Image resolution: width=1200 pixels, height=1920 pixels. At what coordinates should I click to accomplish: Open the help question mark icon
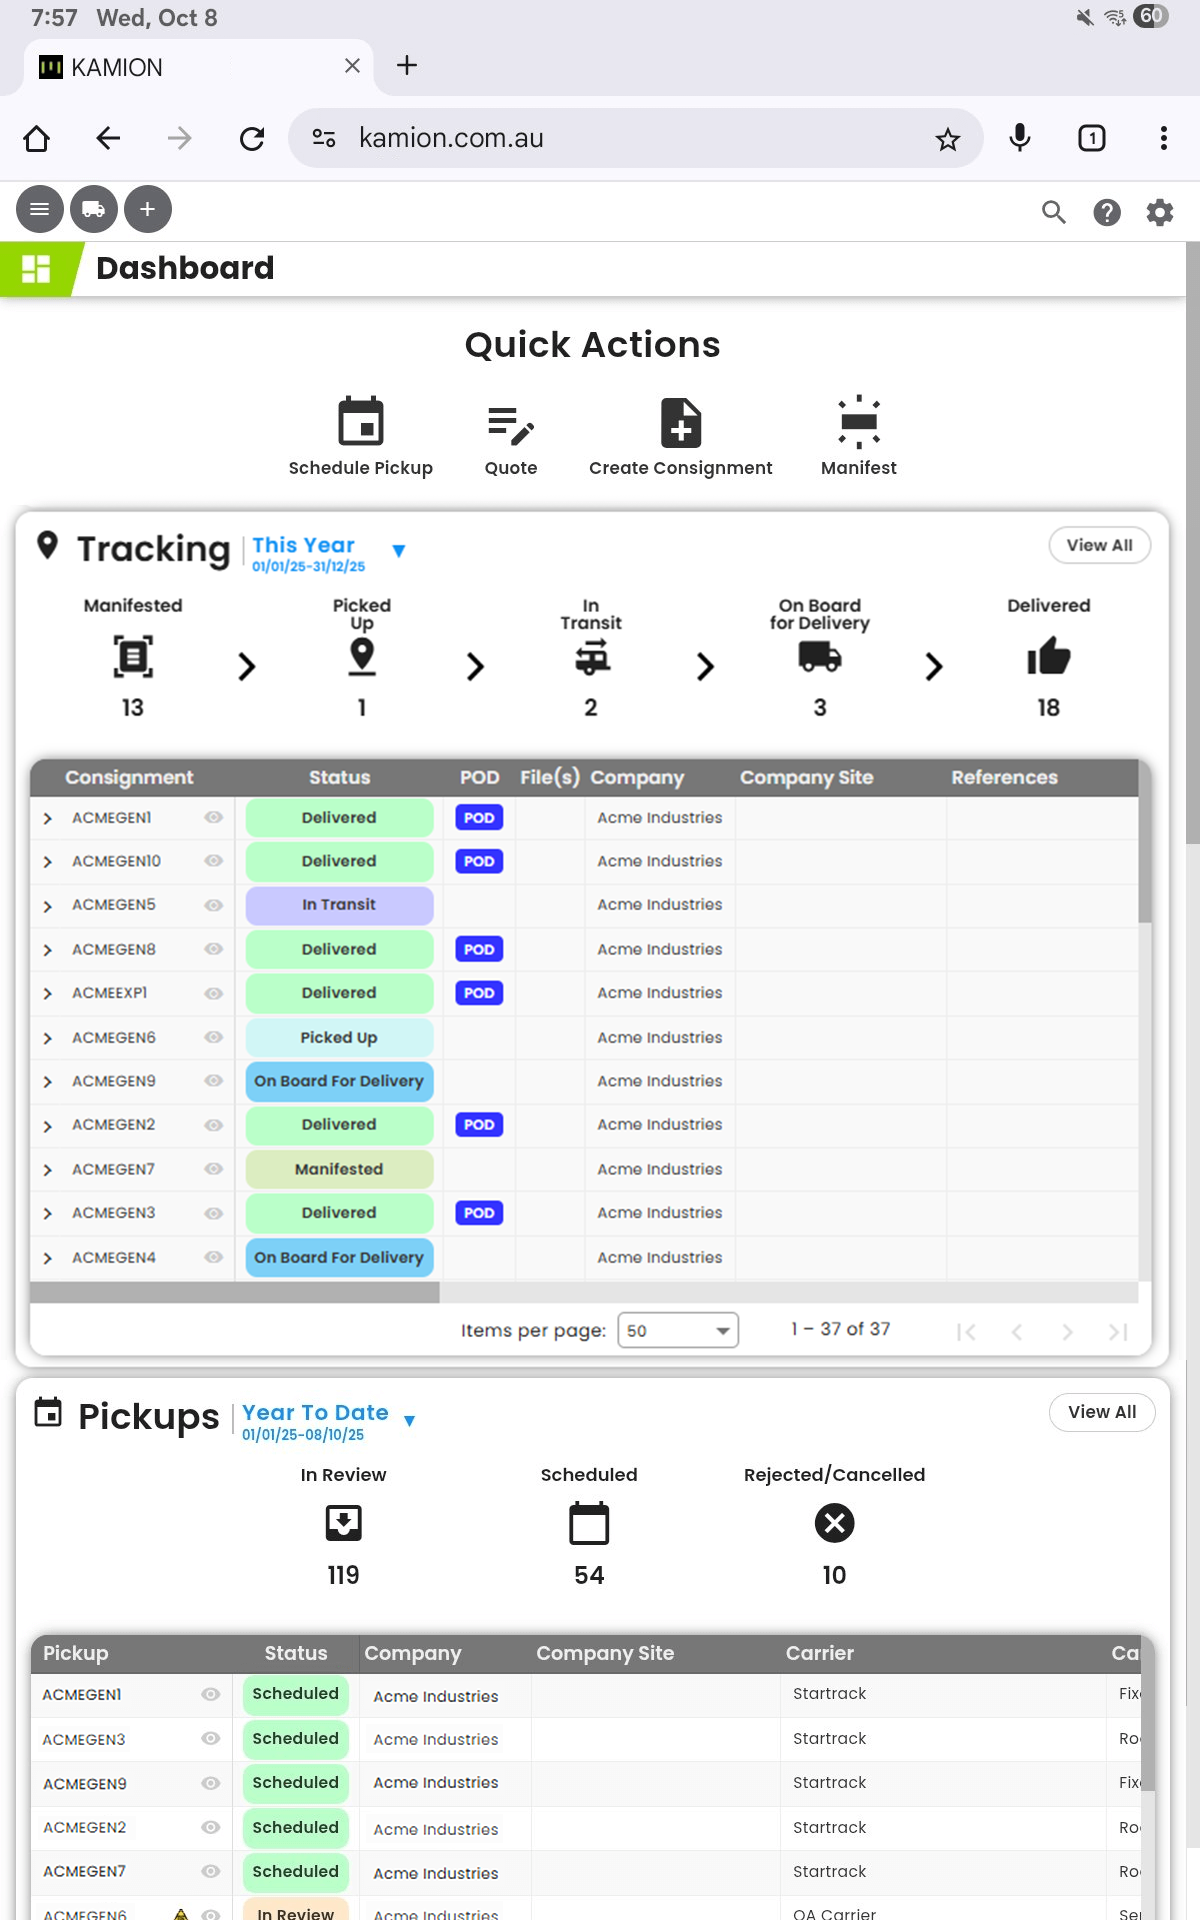(x=1106, y=212)
